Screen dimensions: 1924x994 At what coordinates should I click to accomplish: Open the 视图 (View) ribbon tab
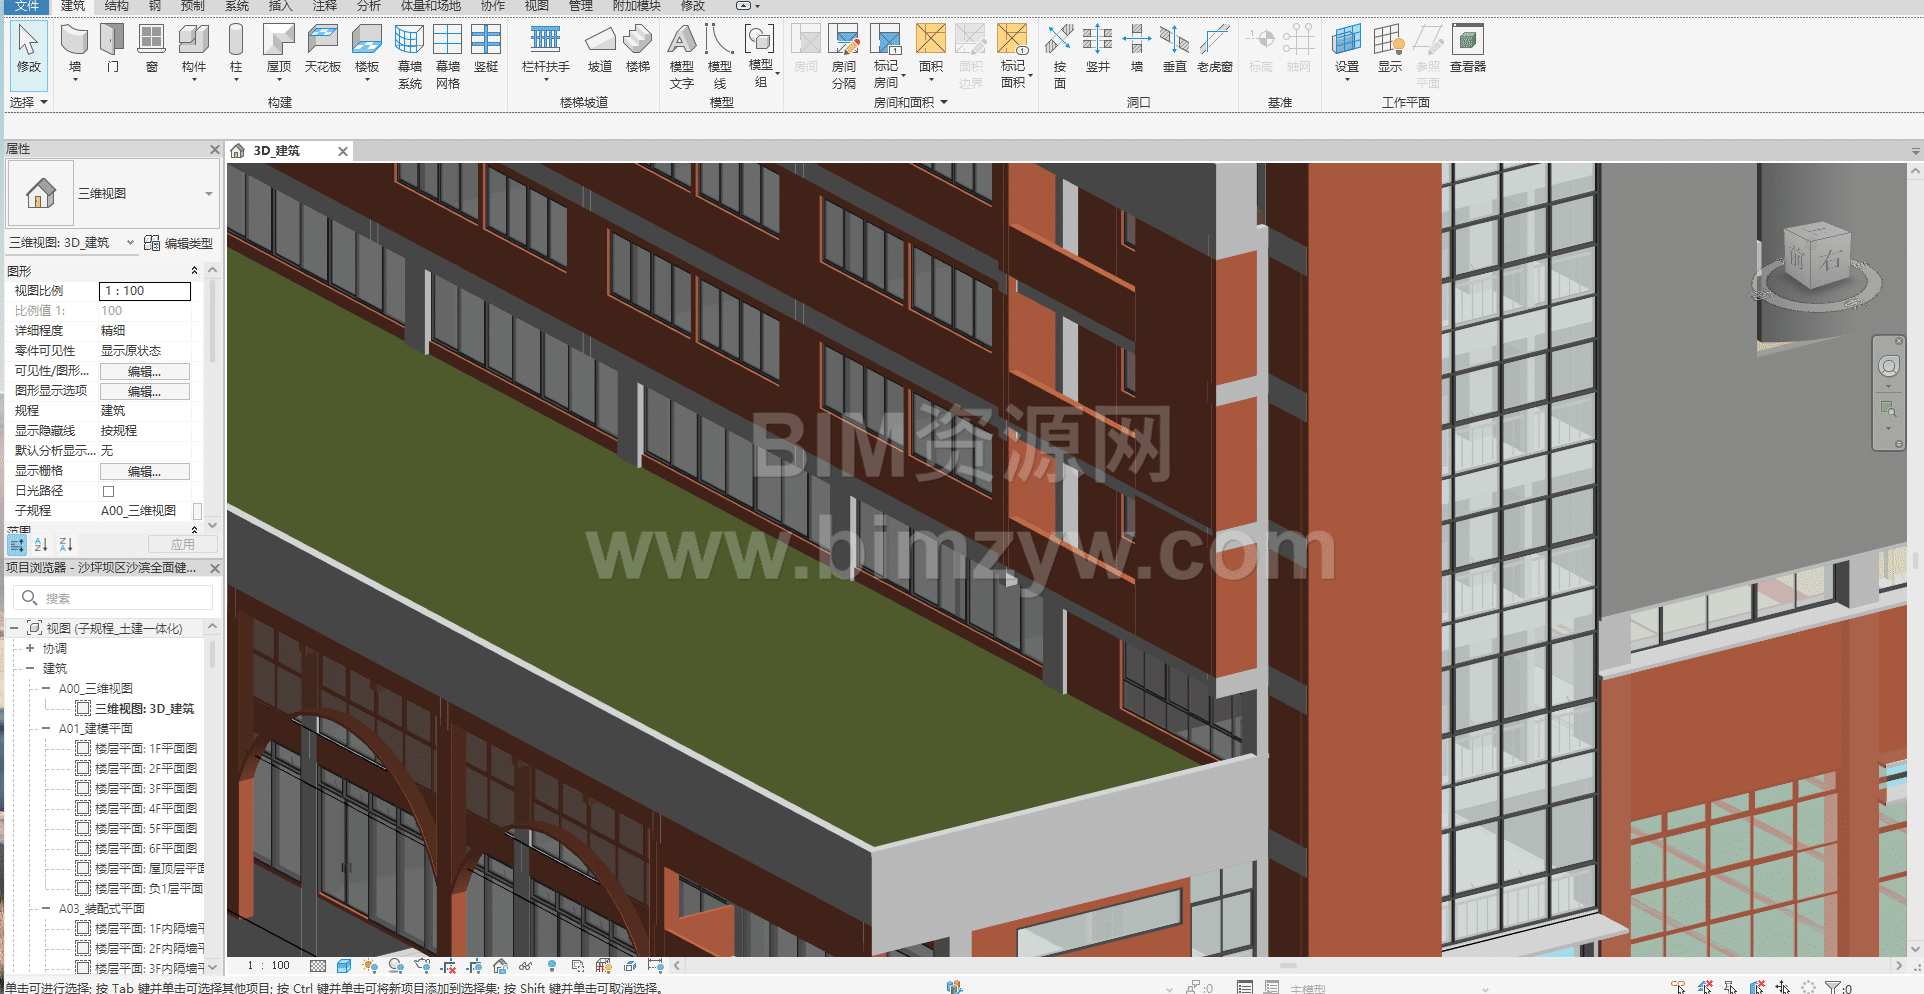coord(537,6)
